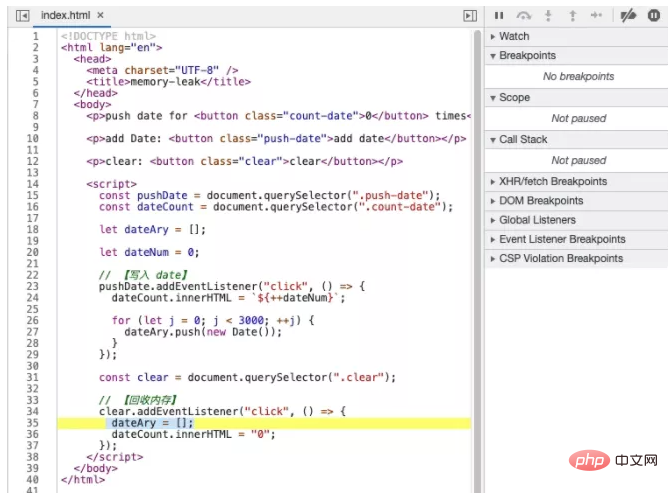Click 'const clear = document.querySelector' line
This screenshot has height=493, width=668.
pyautogui.click(x=248, y=378)
